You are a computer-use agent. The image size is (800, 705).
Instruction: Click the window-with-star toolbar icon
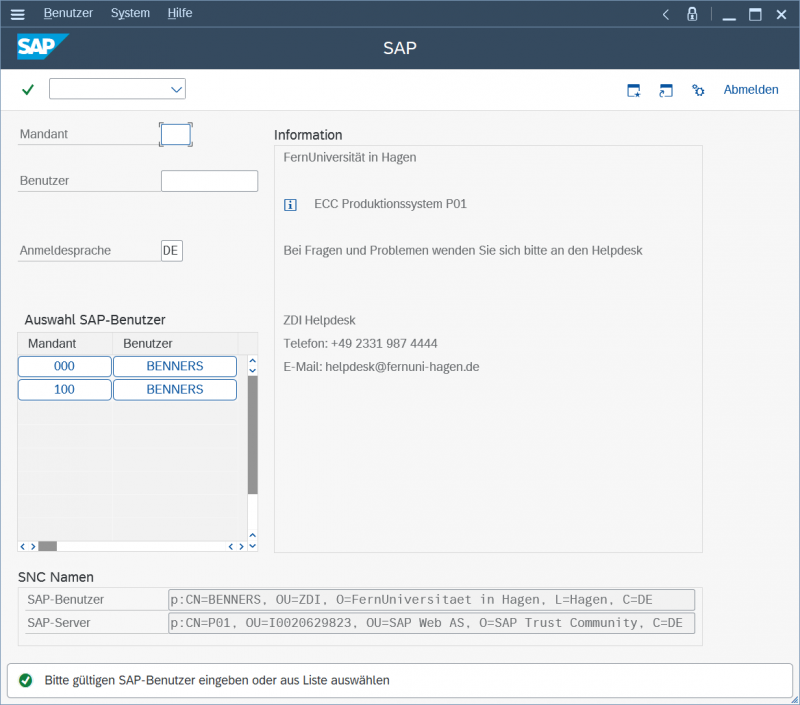coord(634,90)
